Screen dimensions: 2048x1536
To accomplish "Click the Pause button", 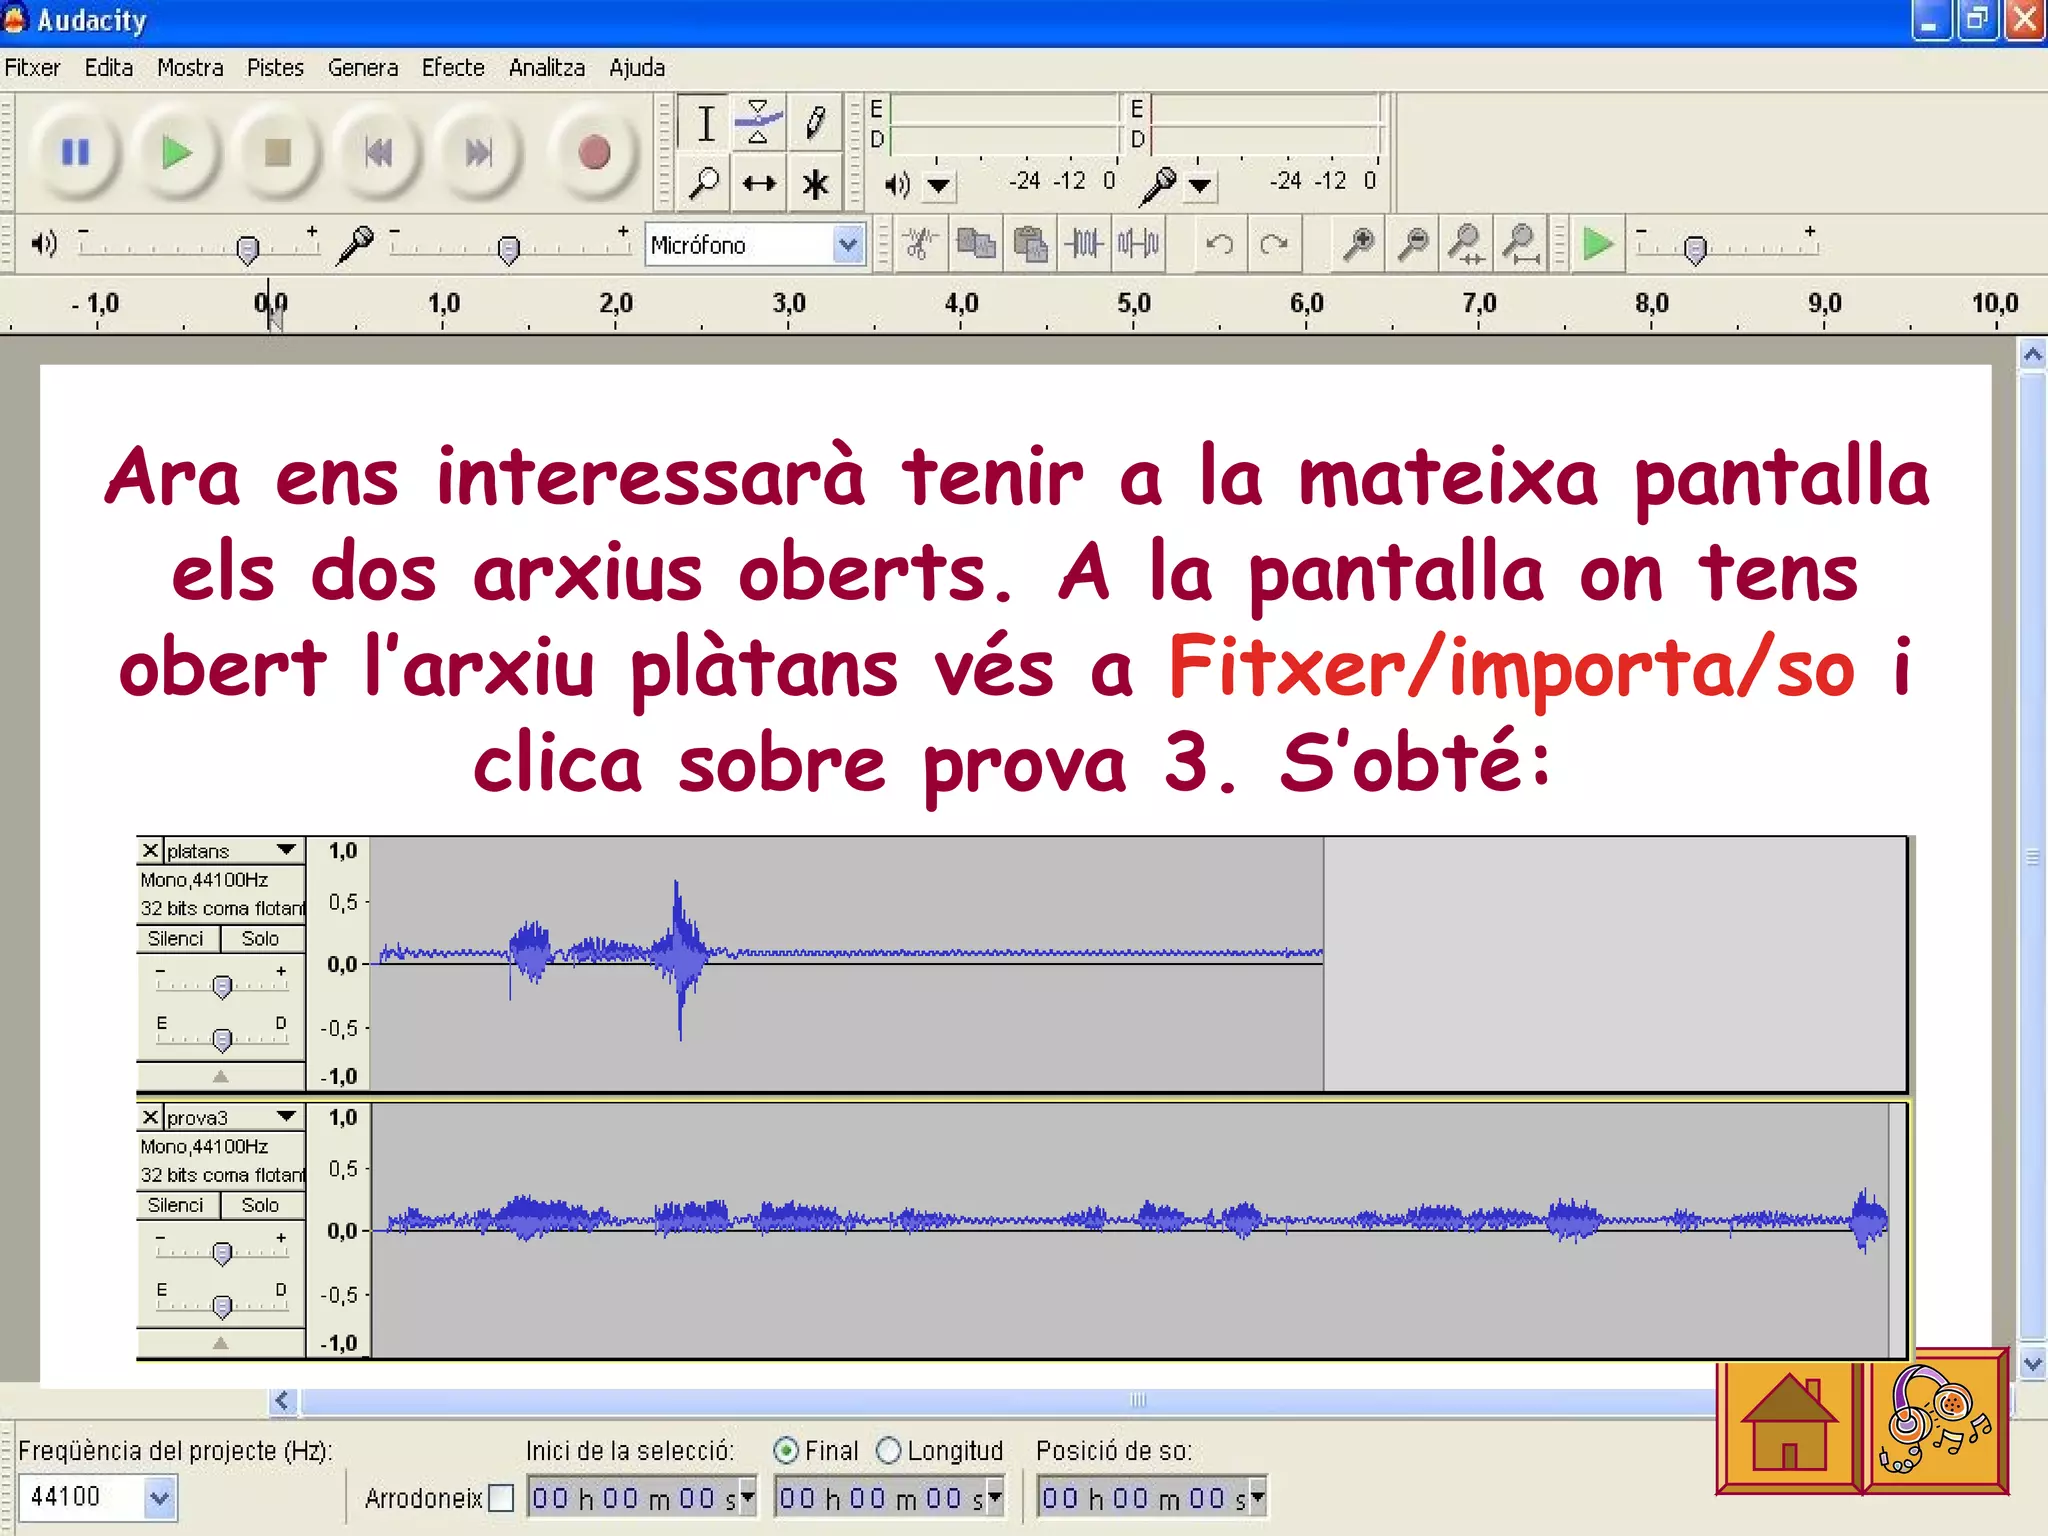I will click(x=76, y=152).
